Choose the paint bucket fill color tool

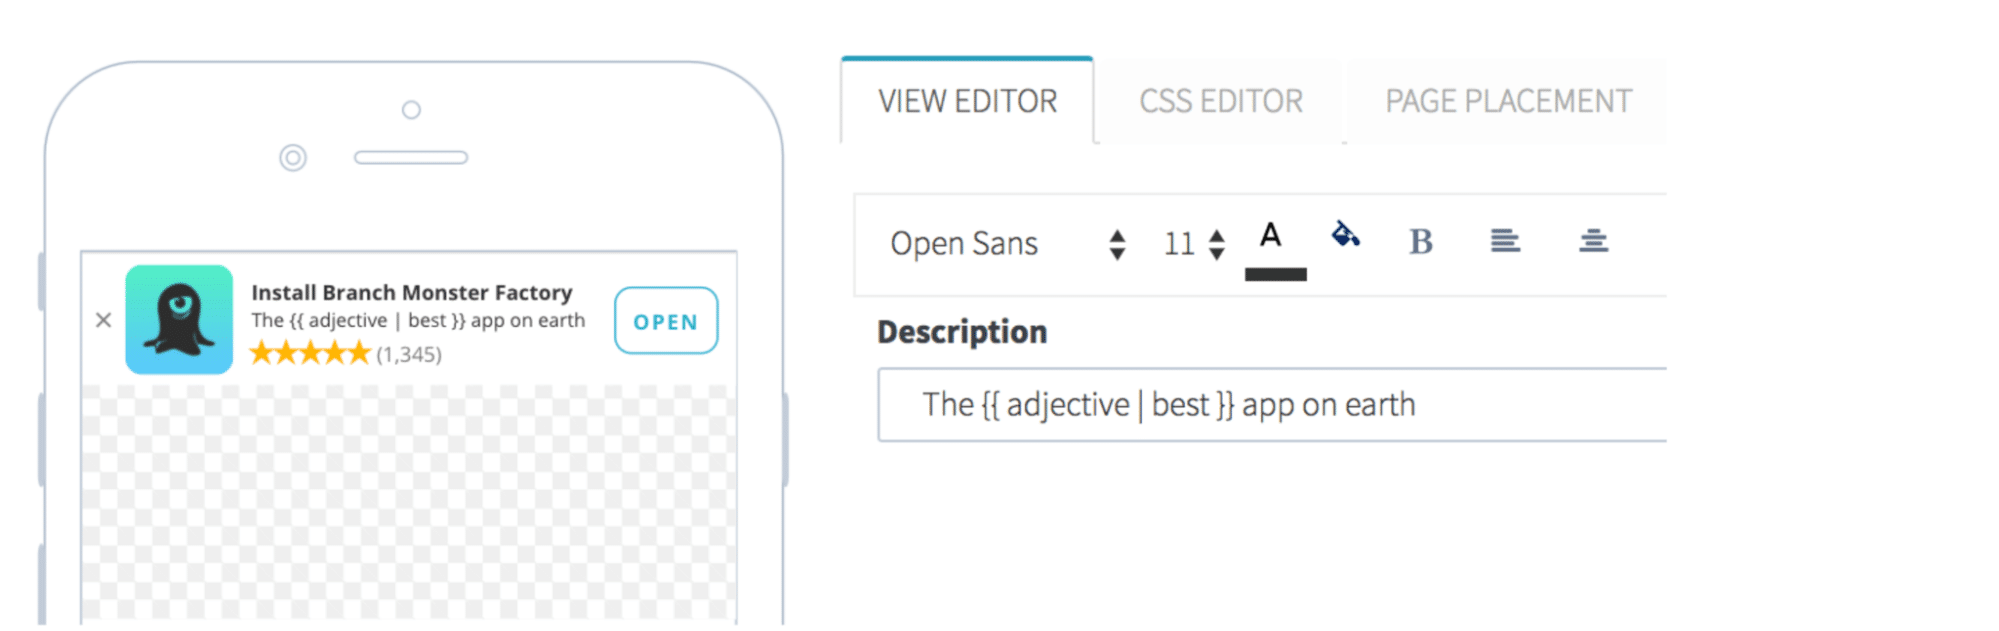(x=1345, y=235)
